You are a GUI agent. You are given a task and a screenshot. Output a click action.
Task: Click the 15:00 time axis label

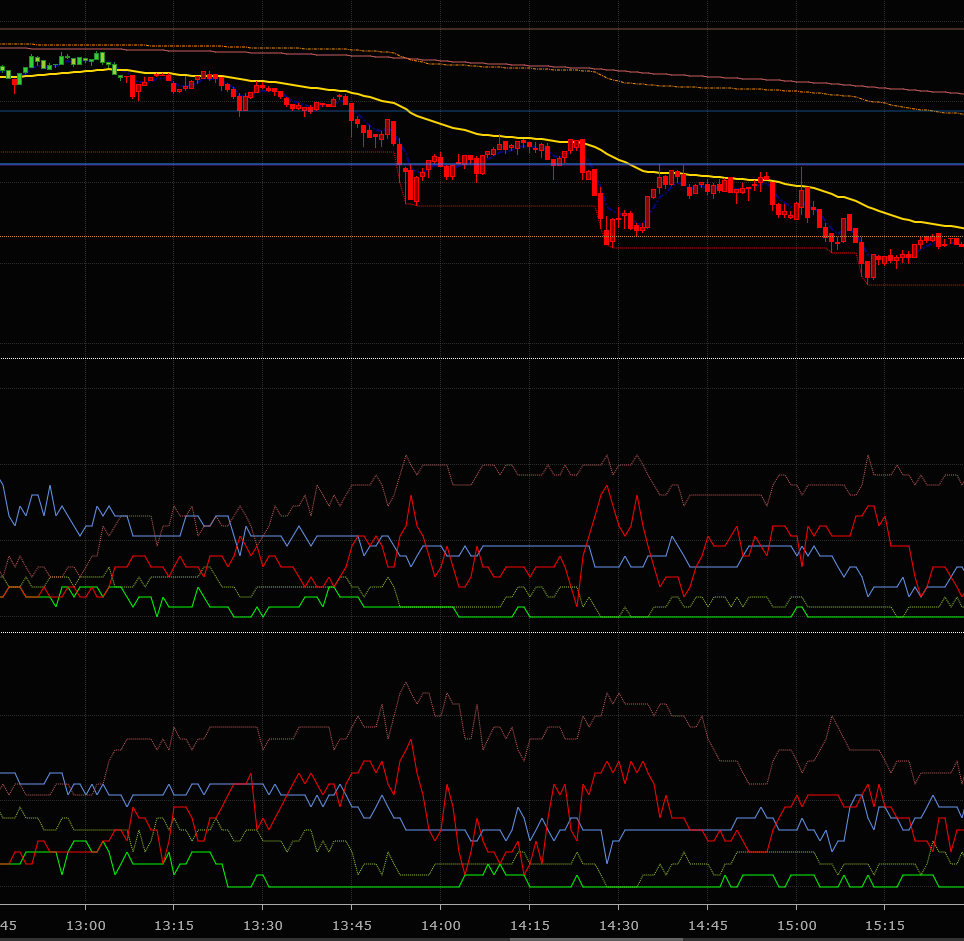797,926
